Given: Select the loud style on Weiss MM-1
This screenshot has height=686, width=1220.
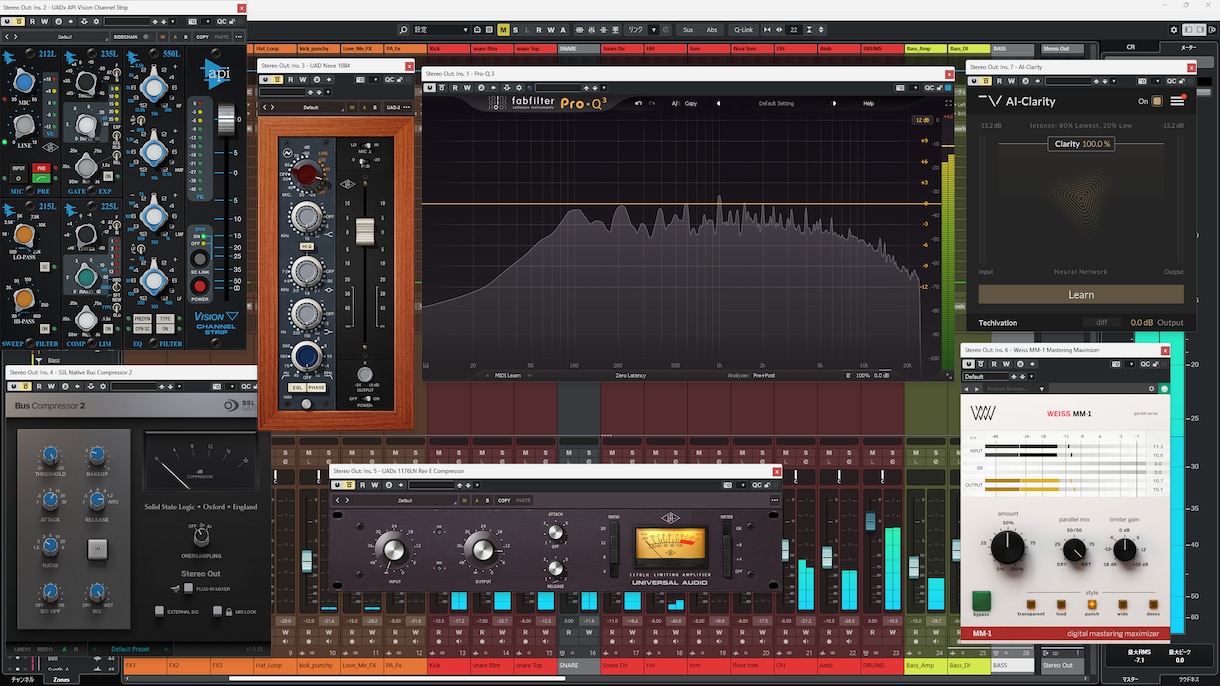Looking at the screenshot, I should tap(1062, 604).
